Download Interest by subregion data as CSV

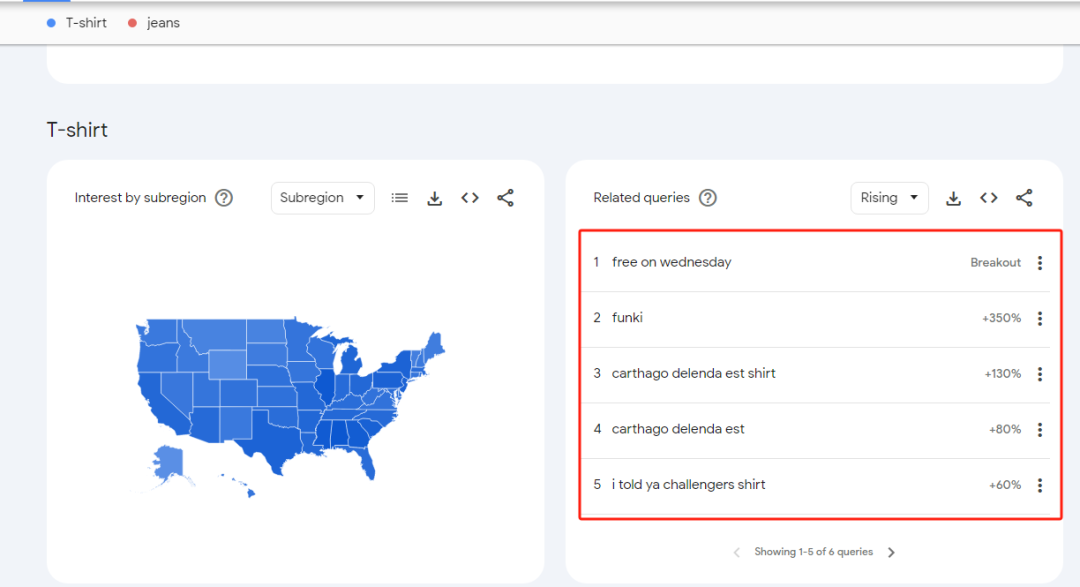(x=435, y=198)
